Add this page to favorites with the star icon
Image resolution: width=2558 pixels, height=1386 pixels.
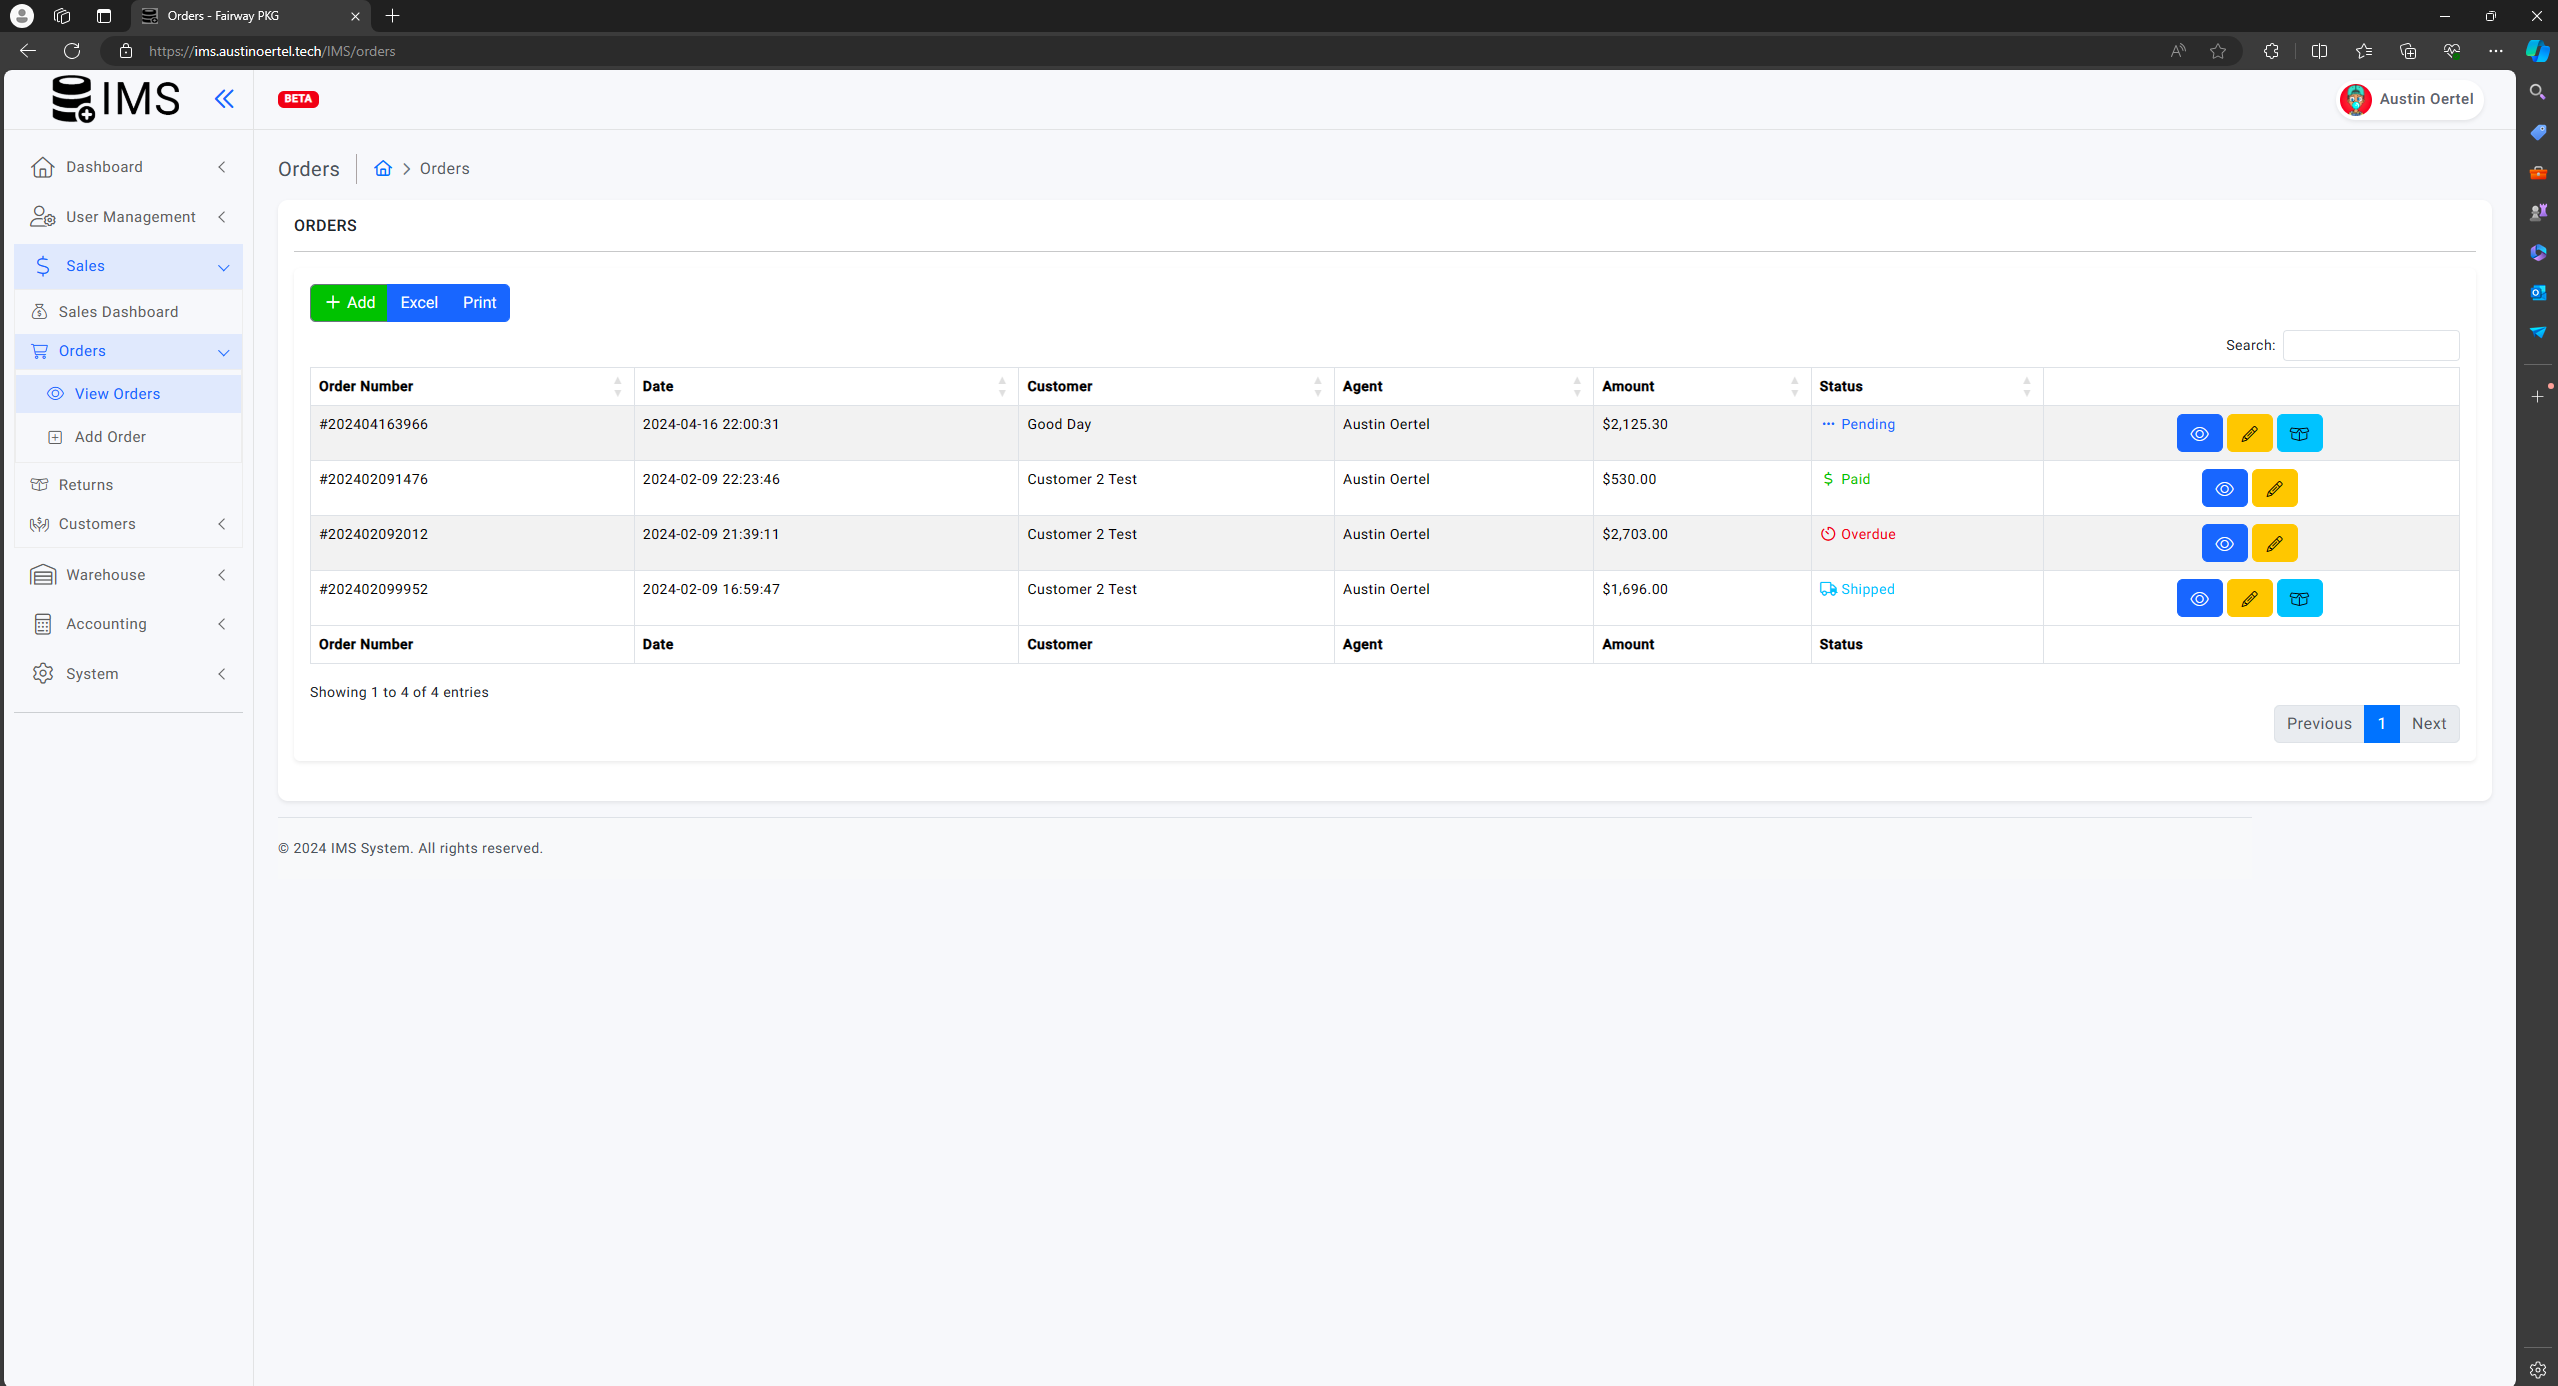click(x=2217, y=51)
